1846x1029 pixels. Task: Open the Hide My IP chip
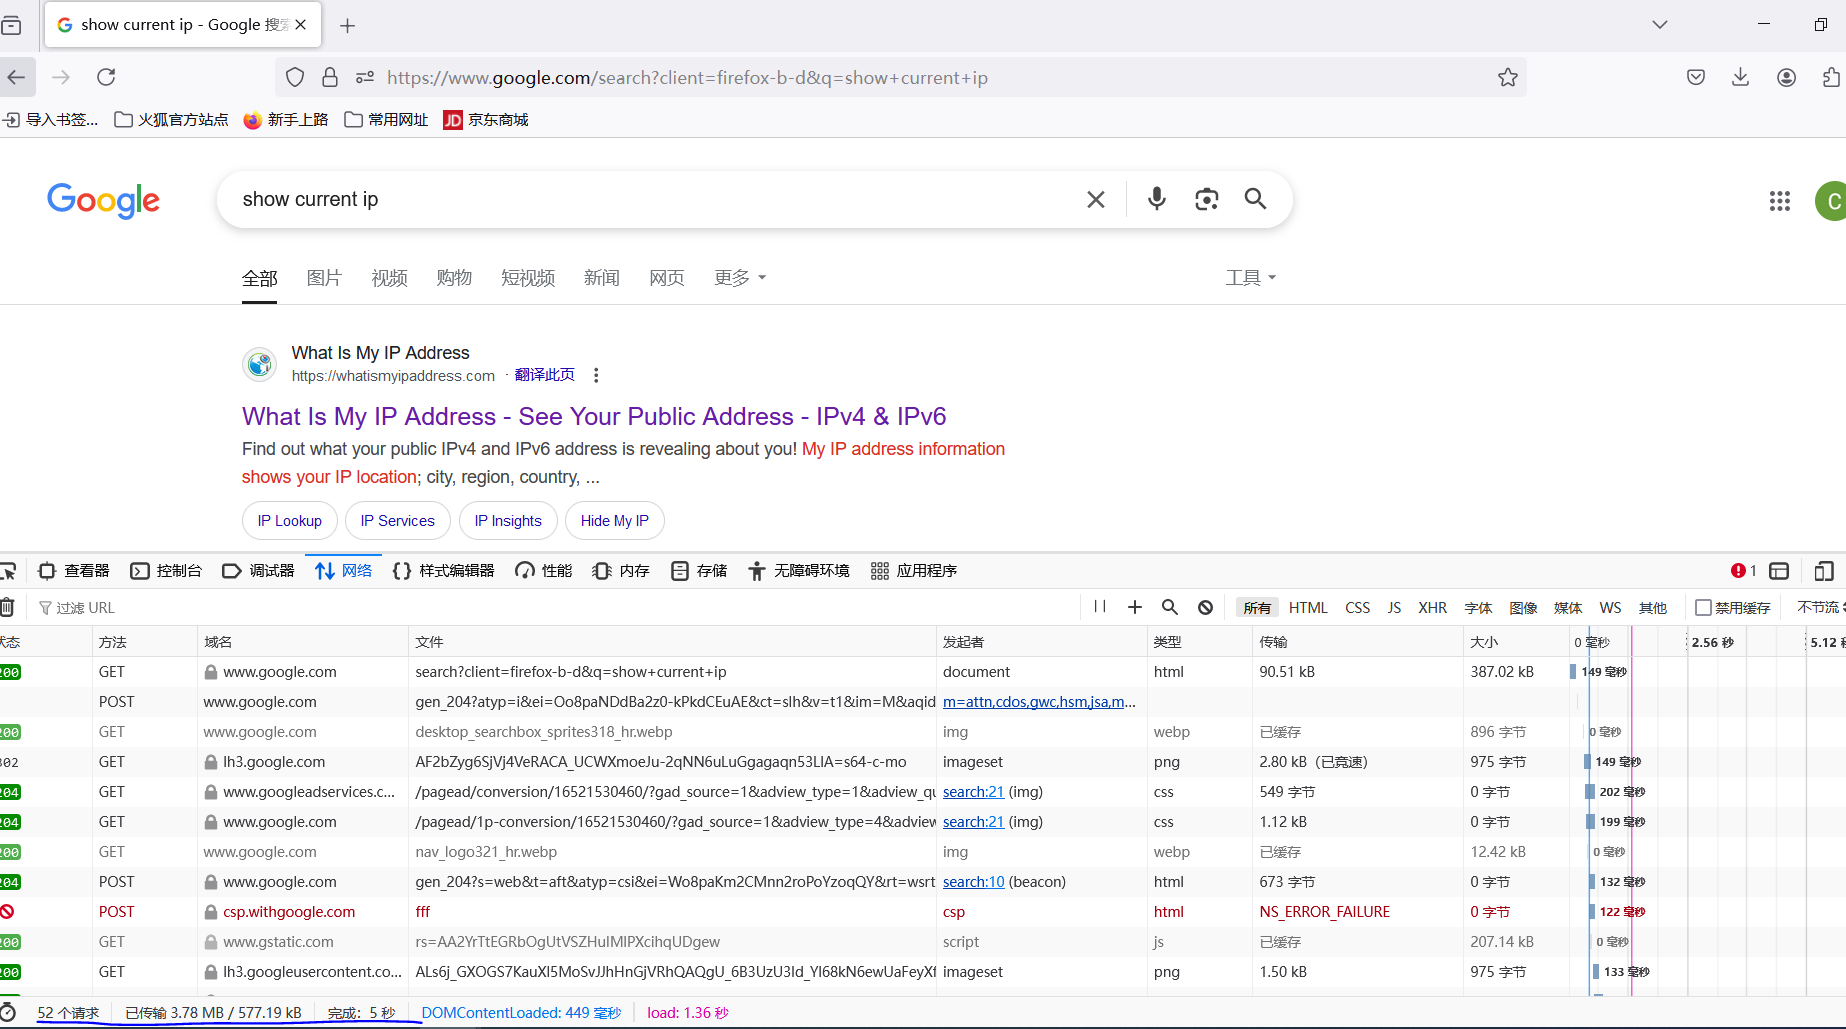click(615, 521)
